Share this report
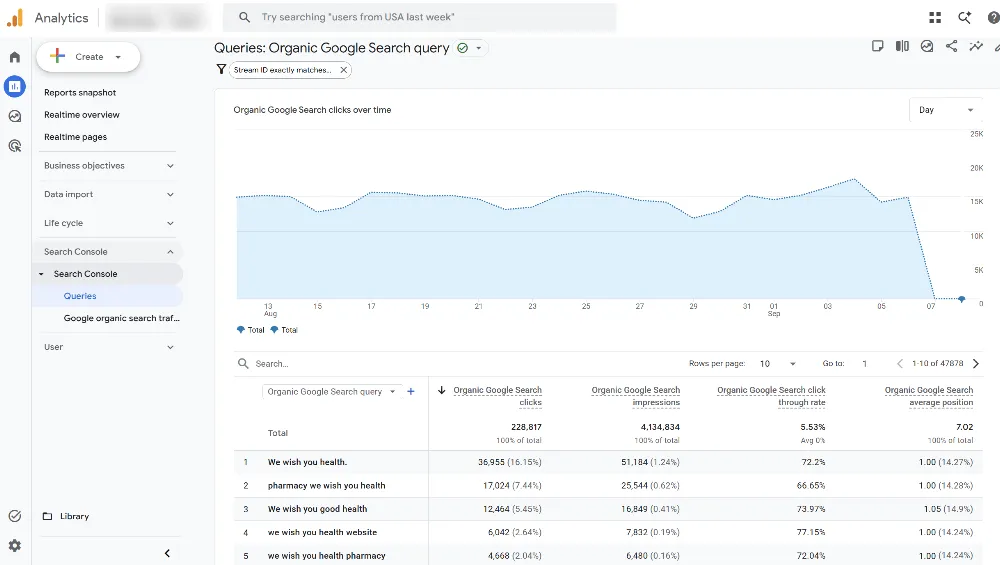 [x=951, y=46]
